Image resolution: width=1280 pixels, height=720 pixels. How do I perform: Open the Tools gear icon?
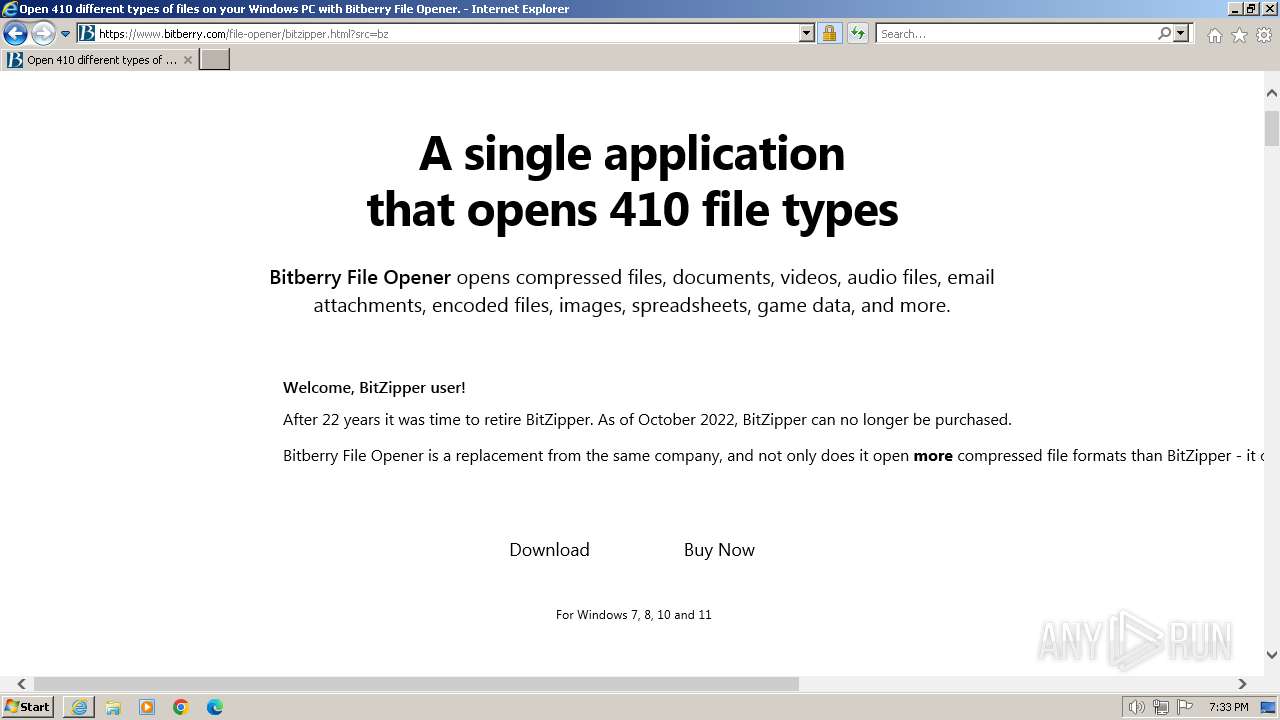tap(1264, 35)
